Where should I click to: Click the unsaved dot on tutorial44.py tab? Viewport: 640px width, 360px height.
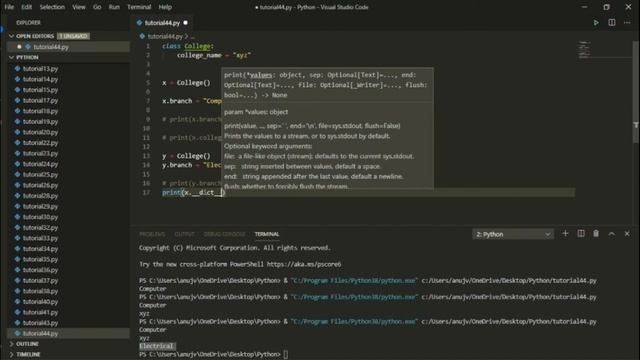[x=186, y=23]
